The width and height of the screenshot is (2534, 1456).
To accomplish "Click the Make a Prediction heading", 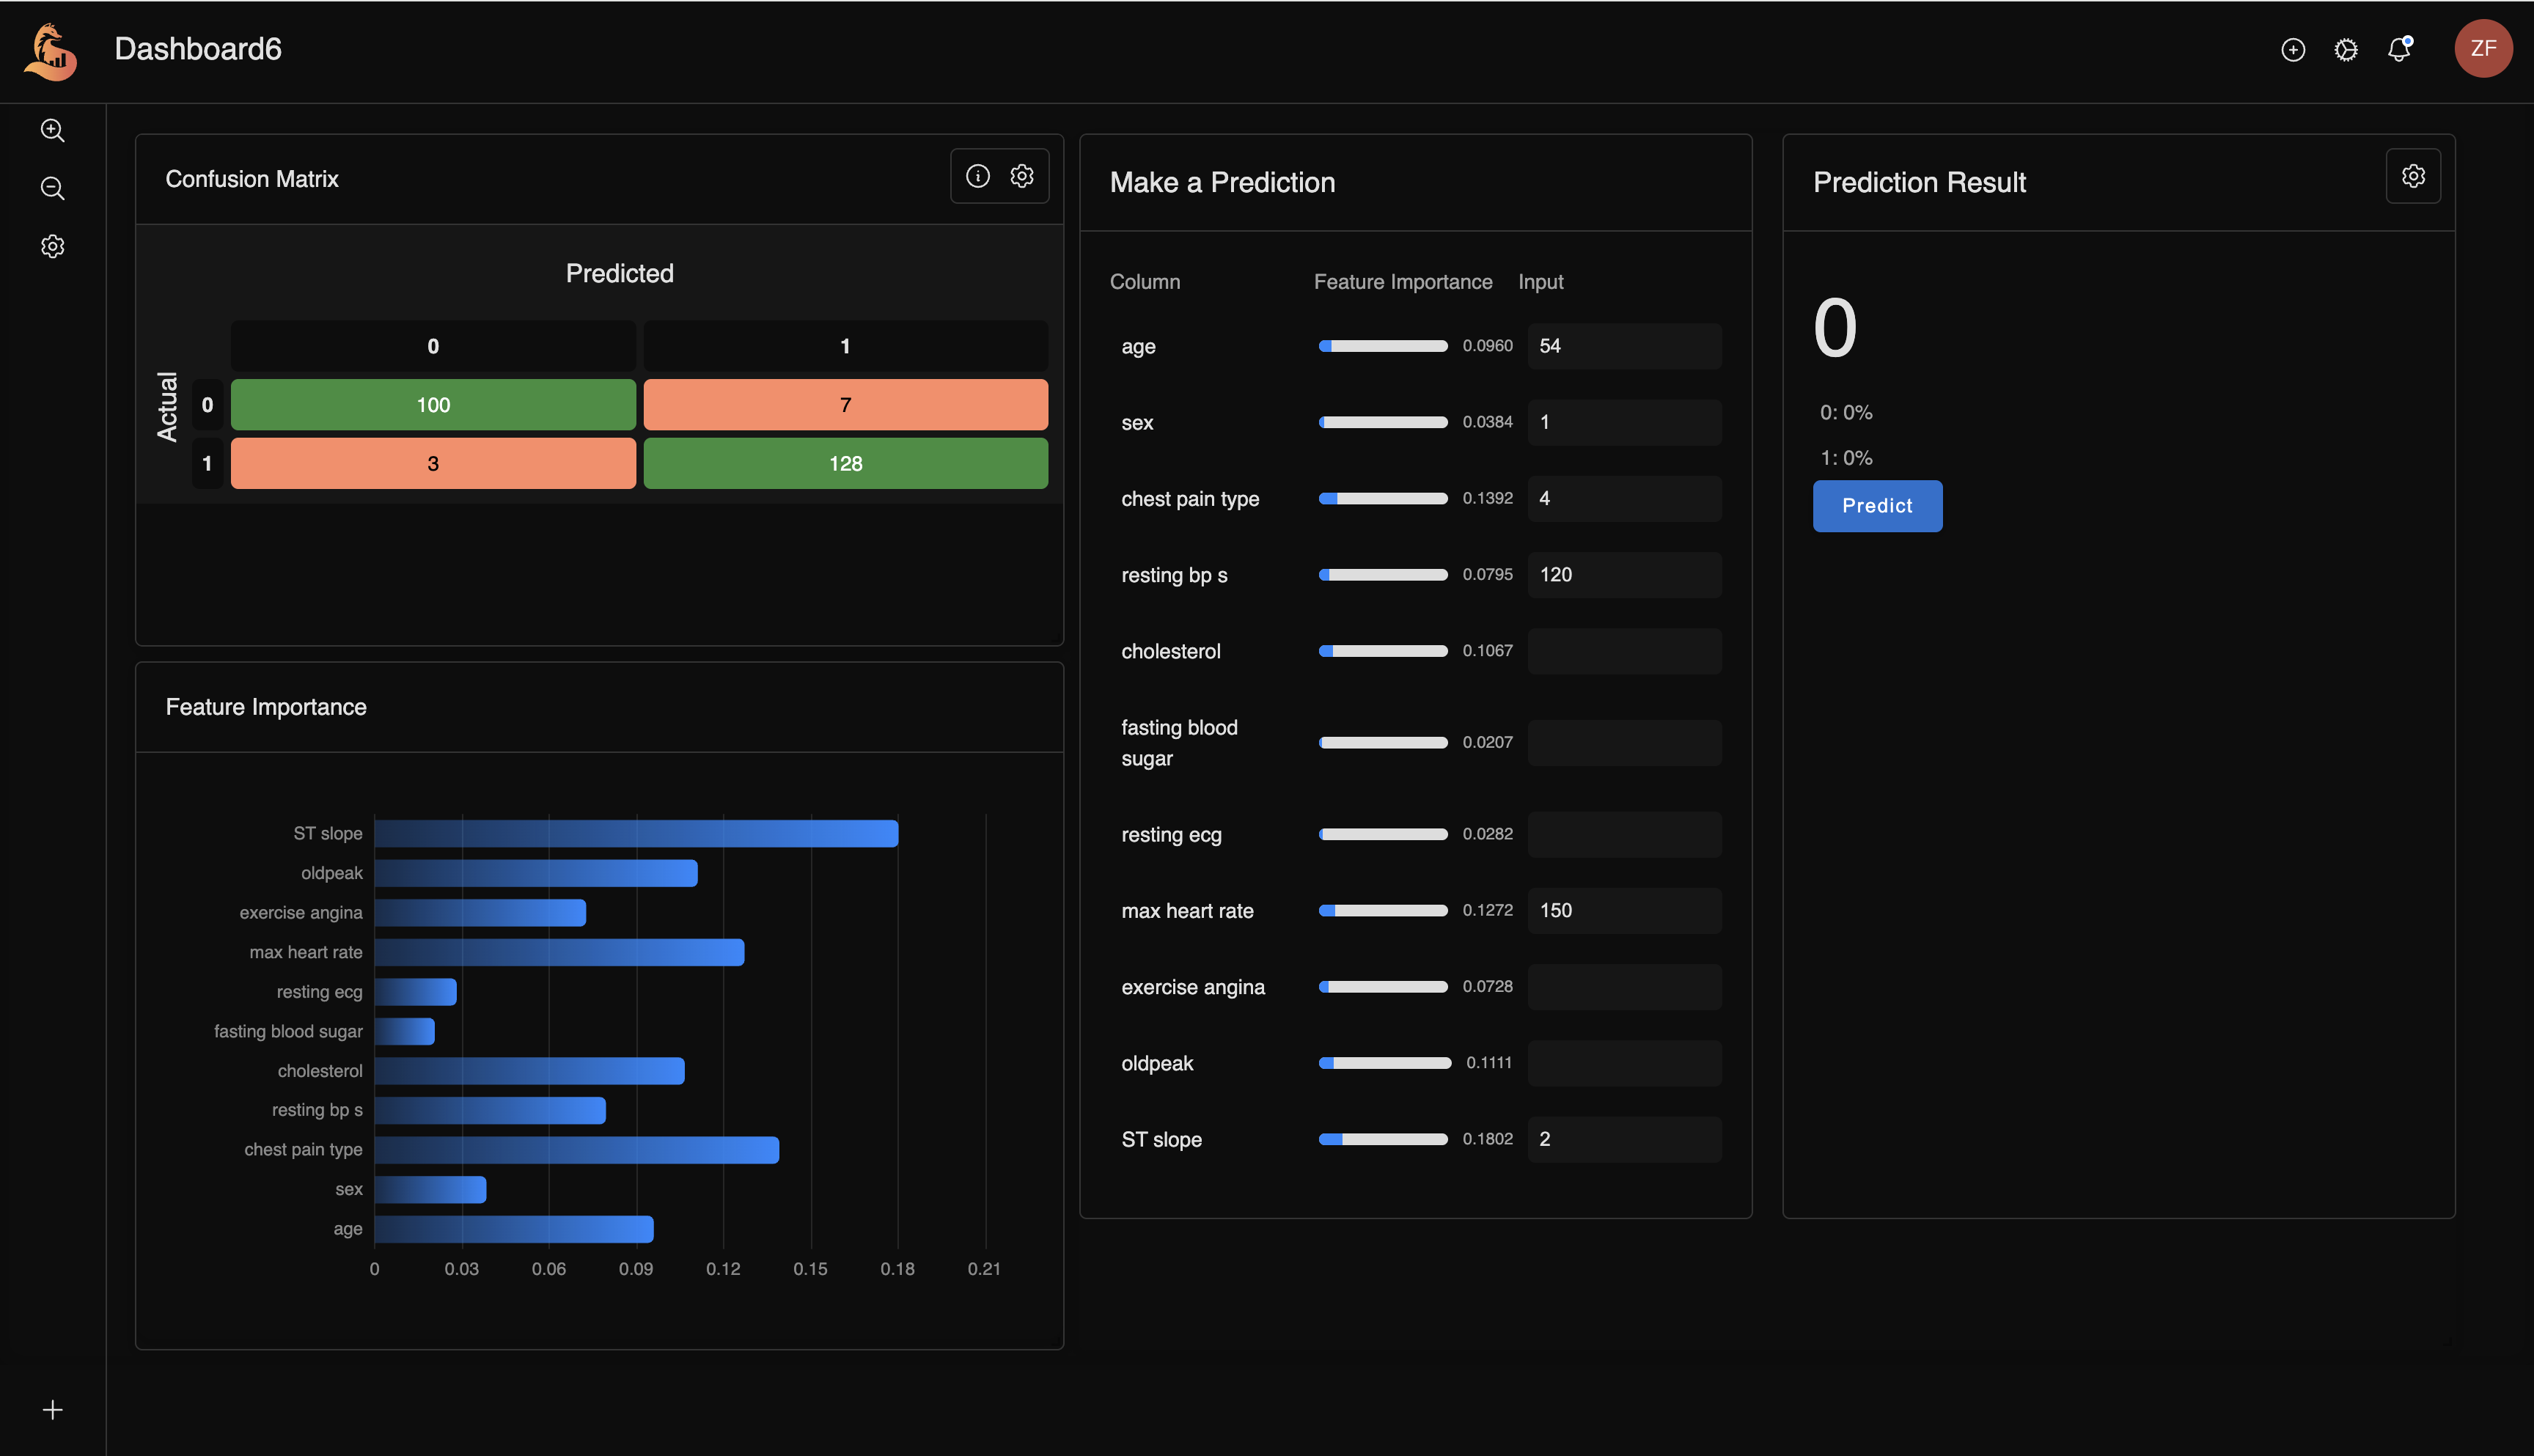I will (1222, 182).
